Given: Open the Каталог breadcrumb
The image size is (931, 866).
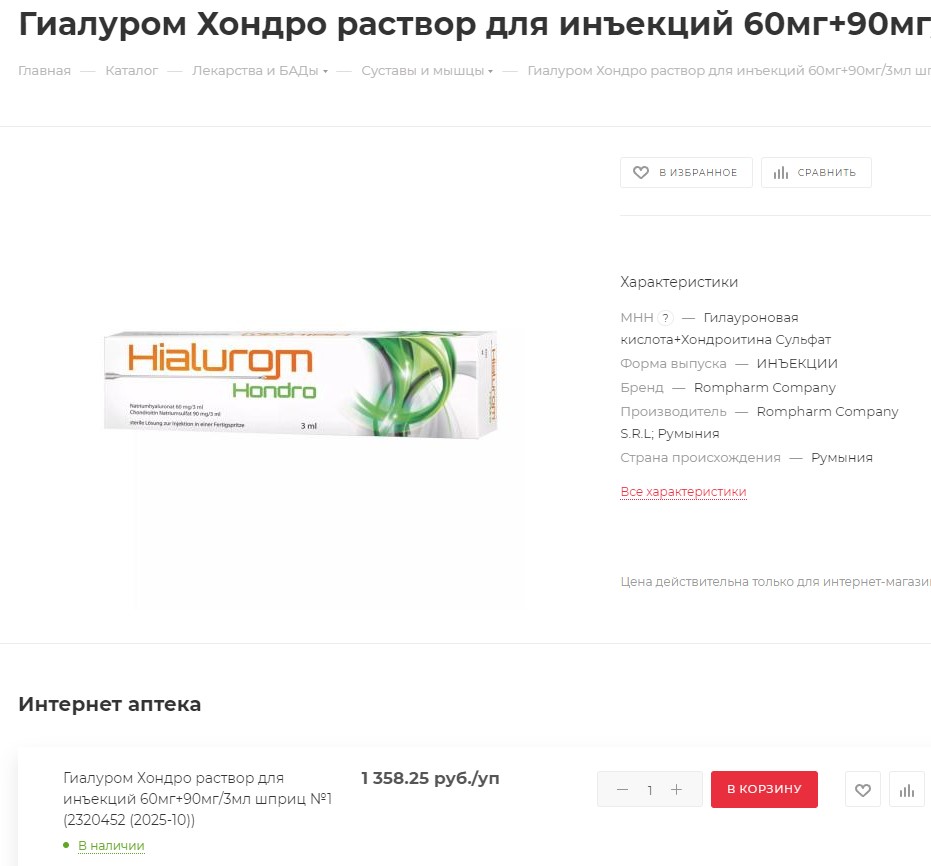Looking at the screenshot, I should click(132, 71).
